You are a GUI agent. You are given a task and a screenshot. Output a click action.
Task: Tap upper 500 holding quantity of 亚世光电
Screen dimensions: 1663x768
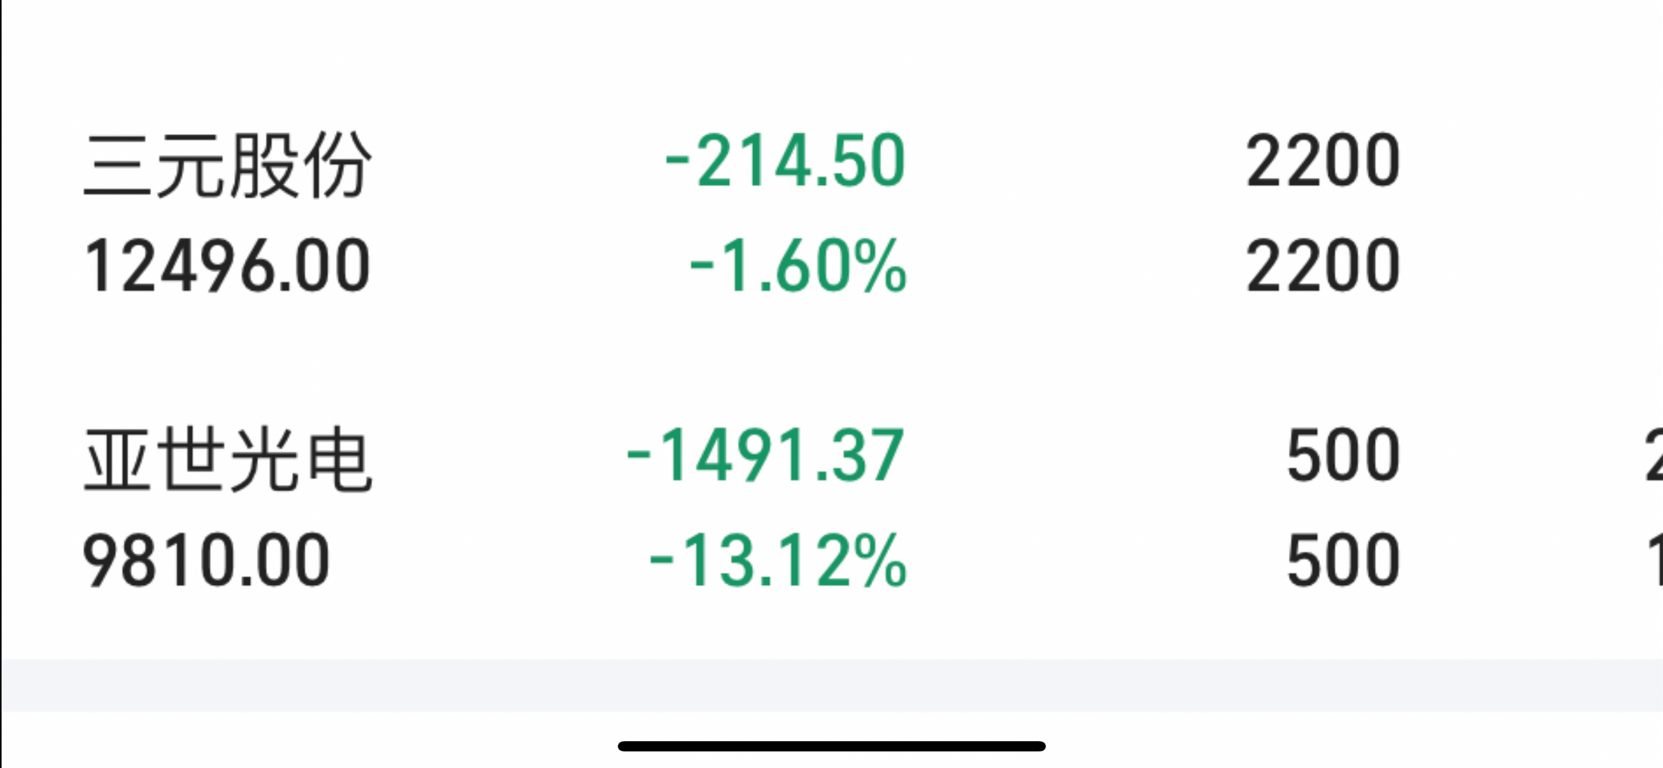coord(1343,457)
